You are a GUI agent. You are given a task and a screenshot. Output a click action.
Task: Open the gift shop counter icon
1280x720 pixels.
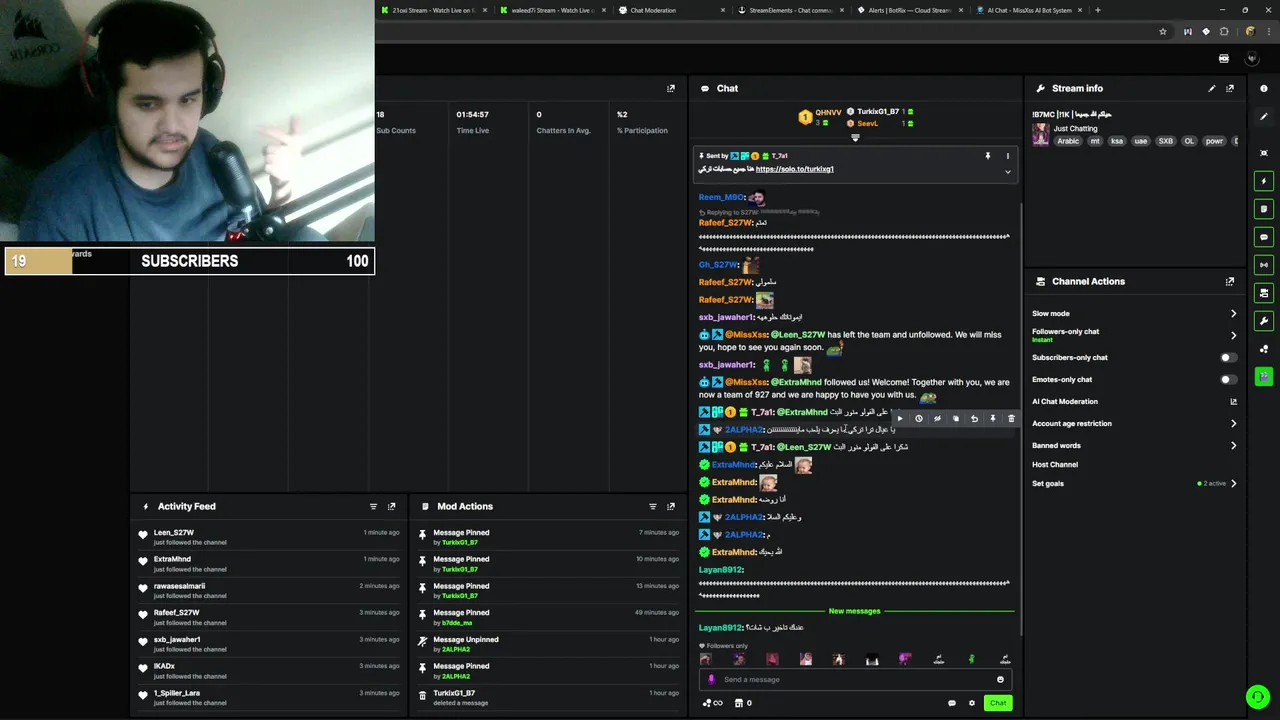743,703
